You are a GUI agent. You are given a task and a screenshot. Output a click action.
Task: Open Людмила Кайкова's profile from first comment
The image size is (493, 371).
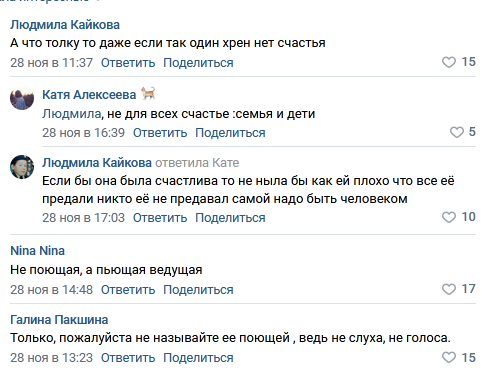(65, 25)
